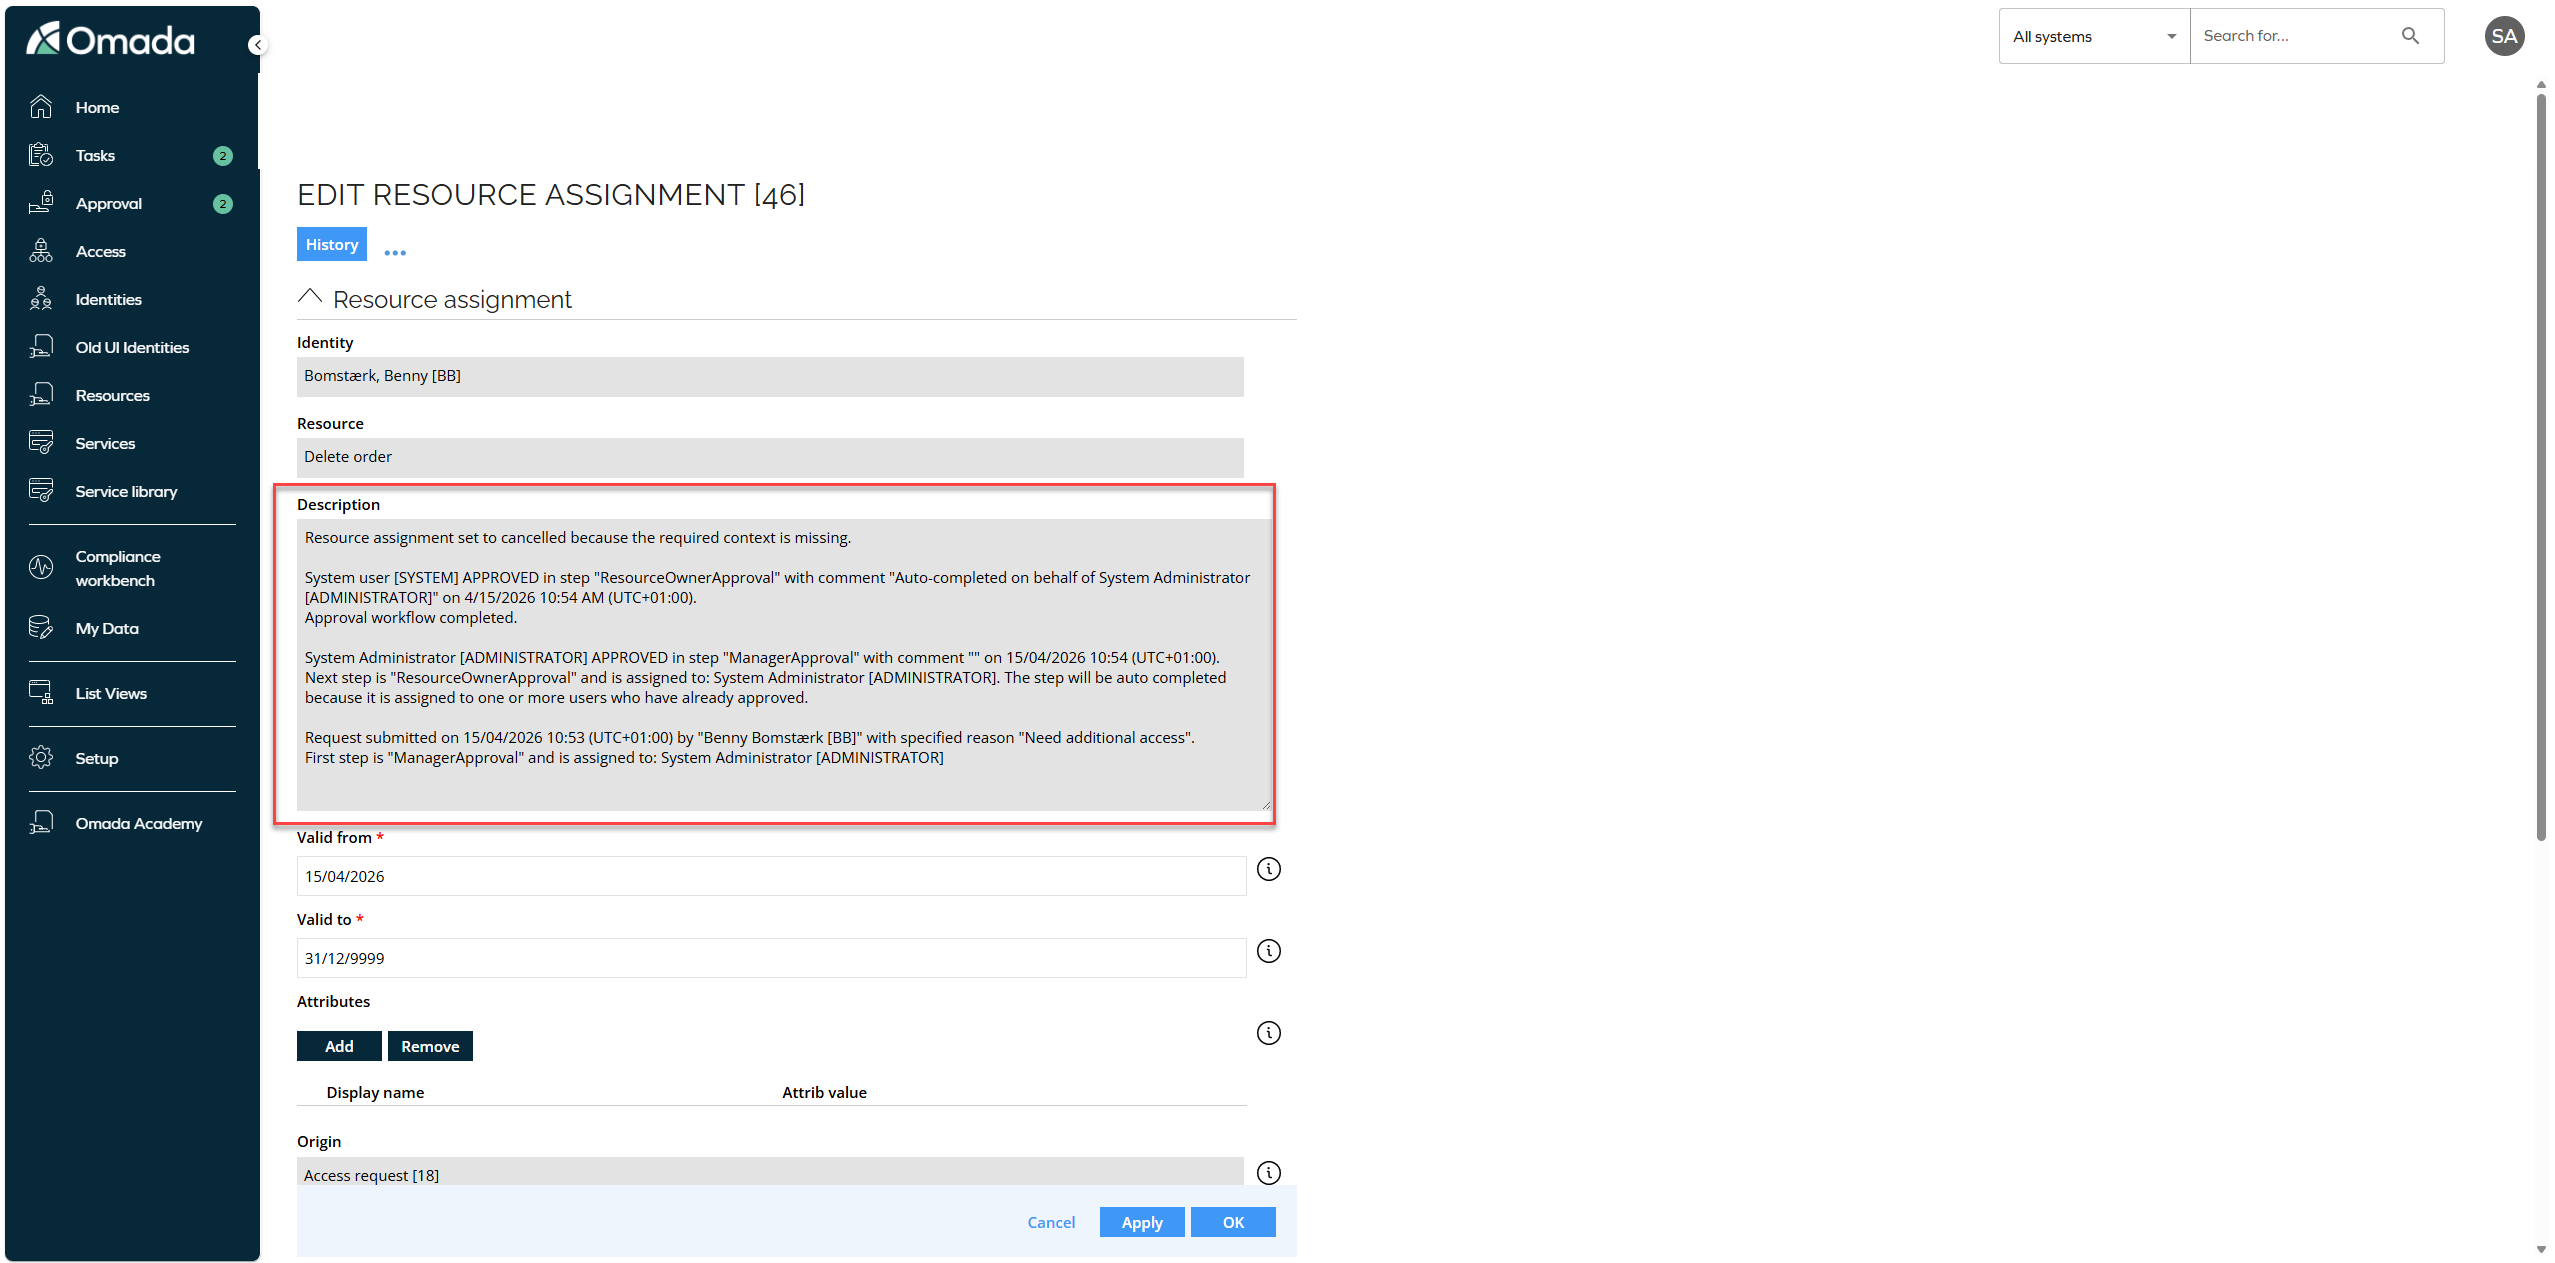2555x1263 pixels.
Task: Switch to the History tab
Action: pos(331,244)
